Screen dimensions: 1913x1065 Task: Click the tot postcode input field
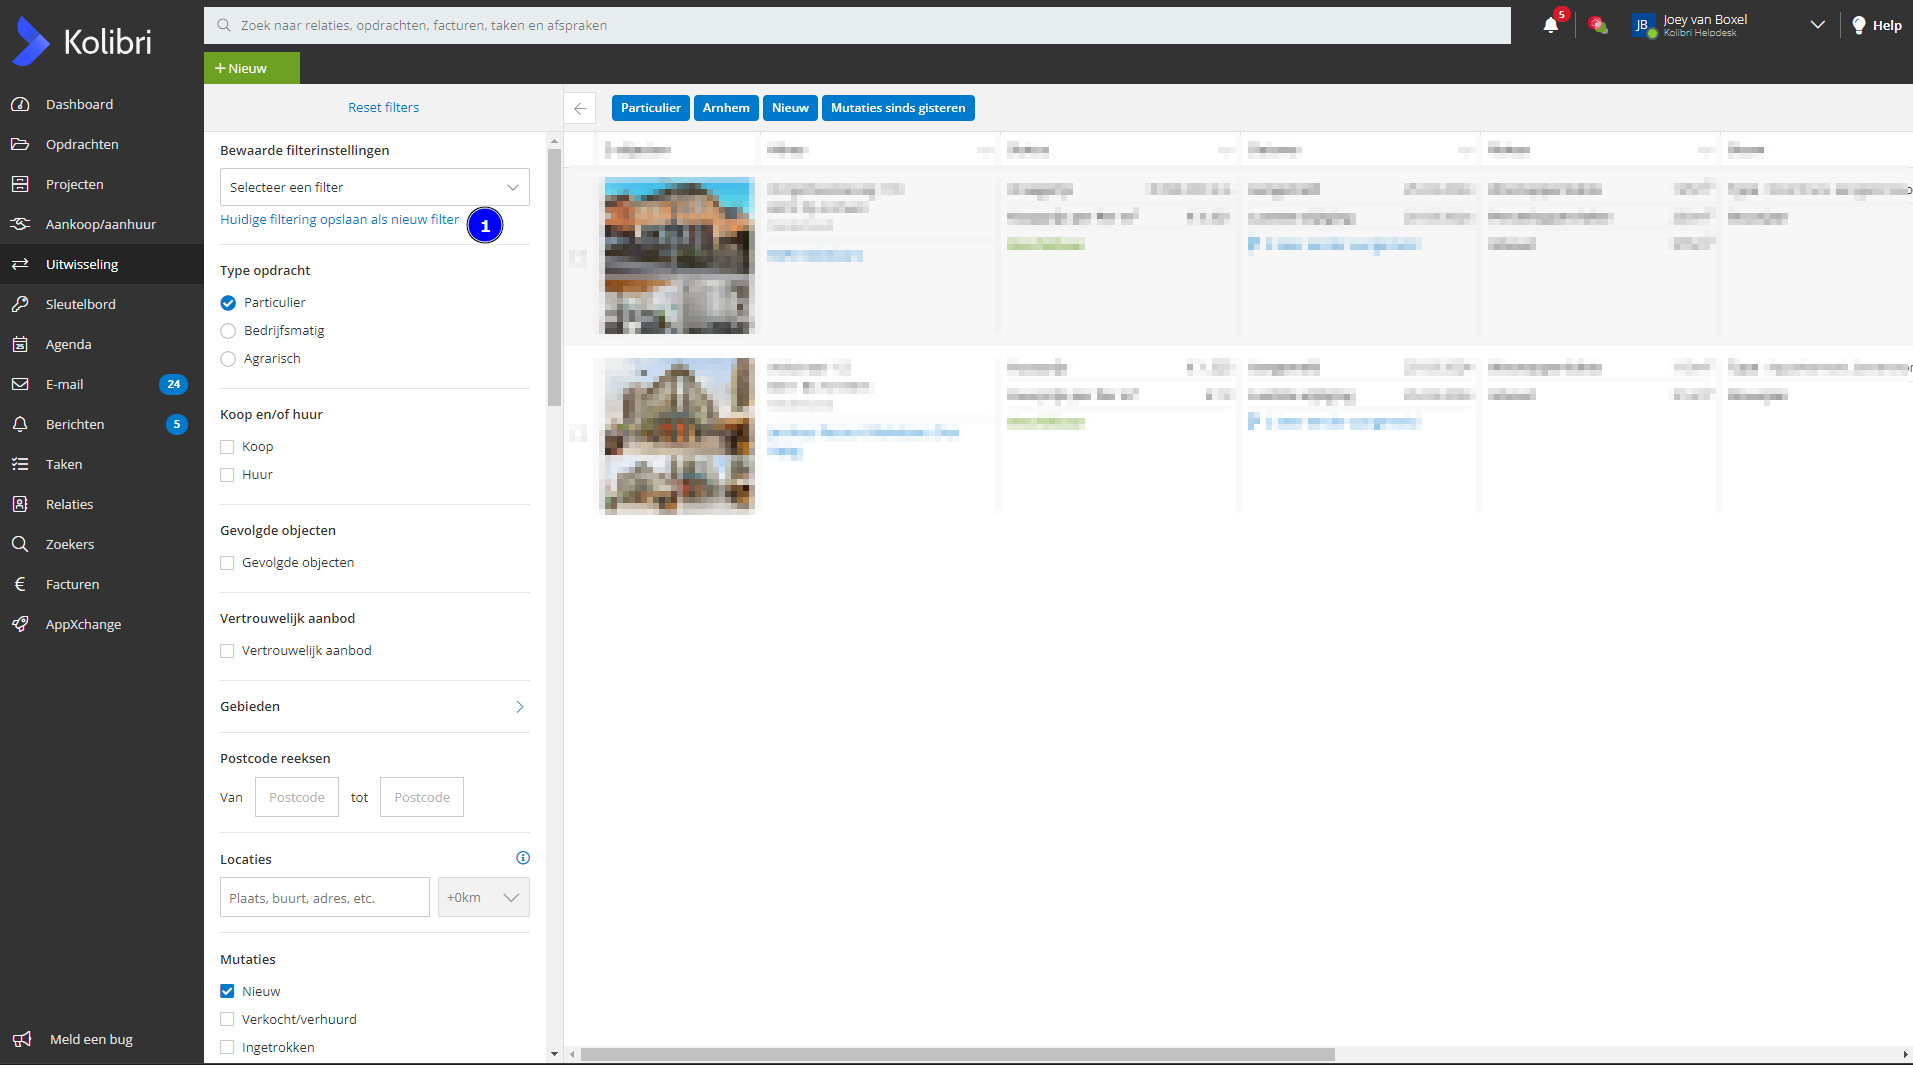(x=422, y=797)
